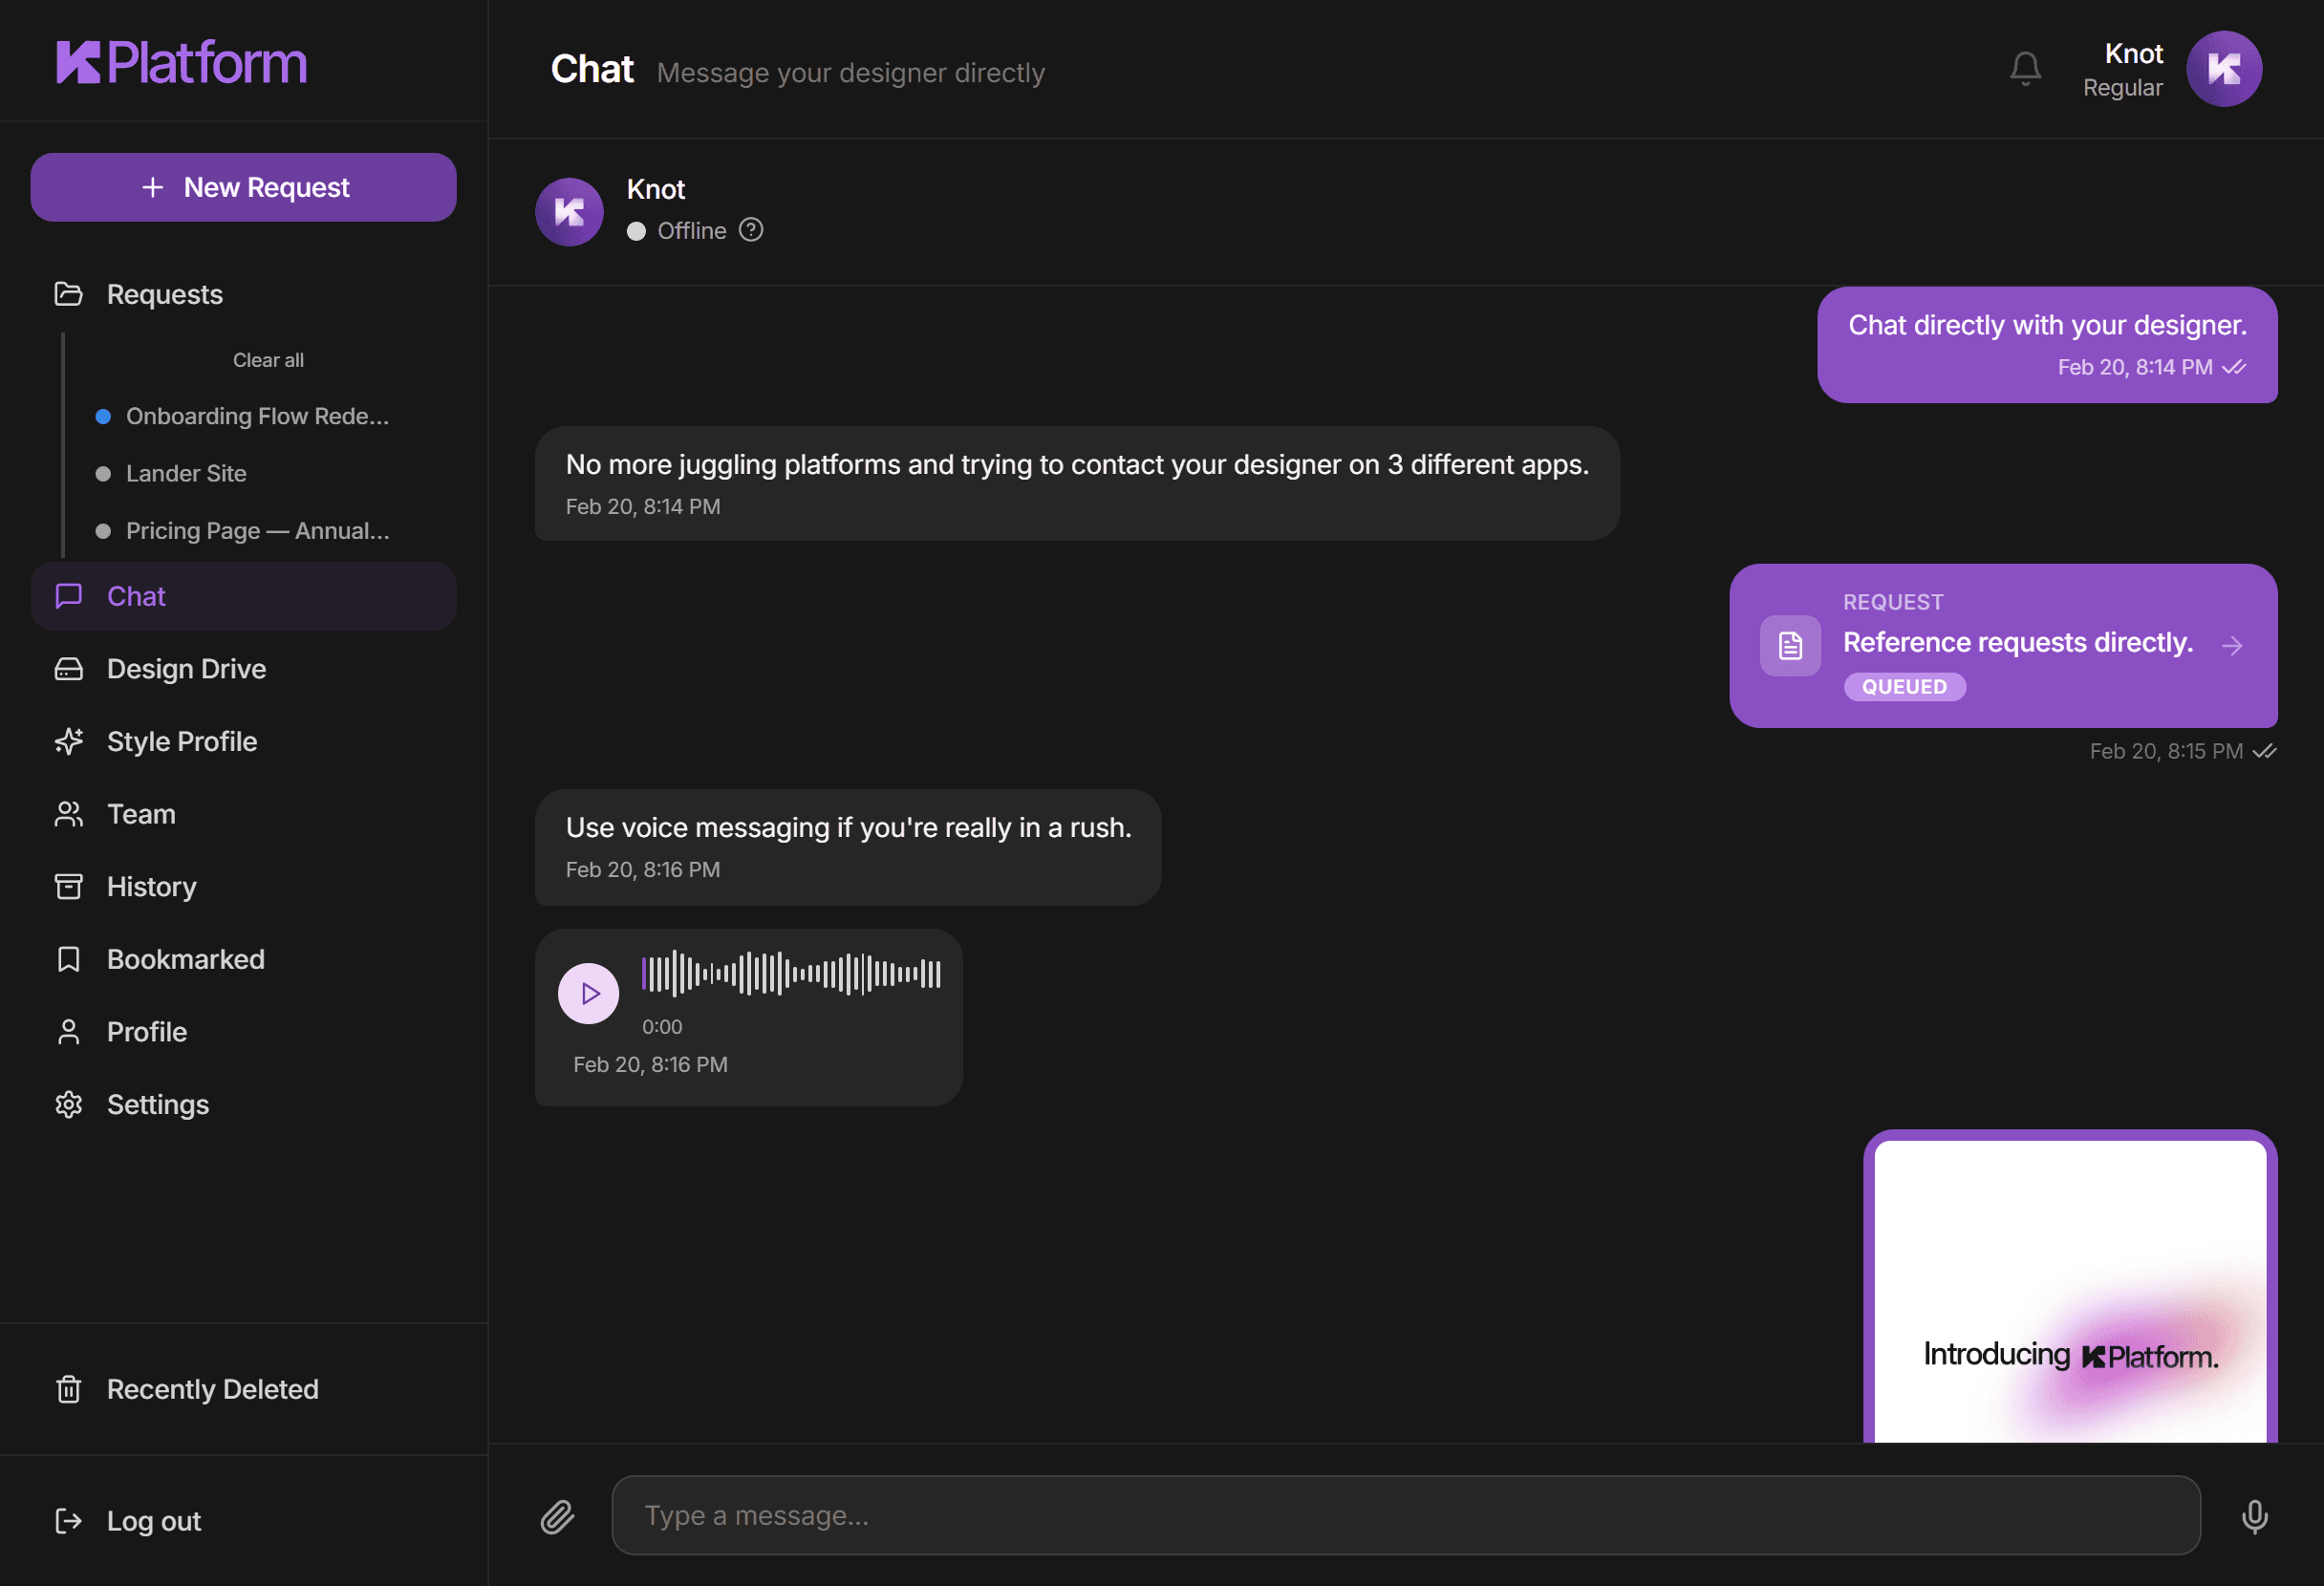Click the New Request button
Viewport: 2324px width, 1586px height.
coord(243,187)
